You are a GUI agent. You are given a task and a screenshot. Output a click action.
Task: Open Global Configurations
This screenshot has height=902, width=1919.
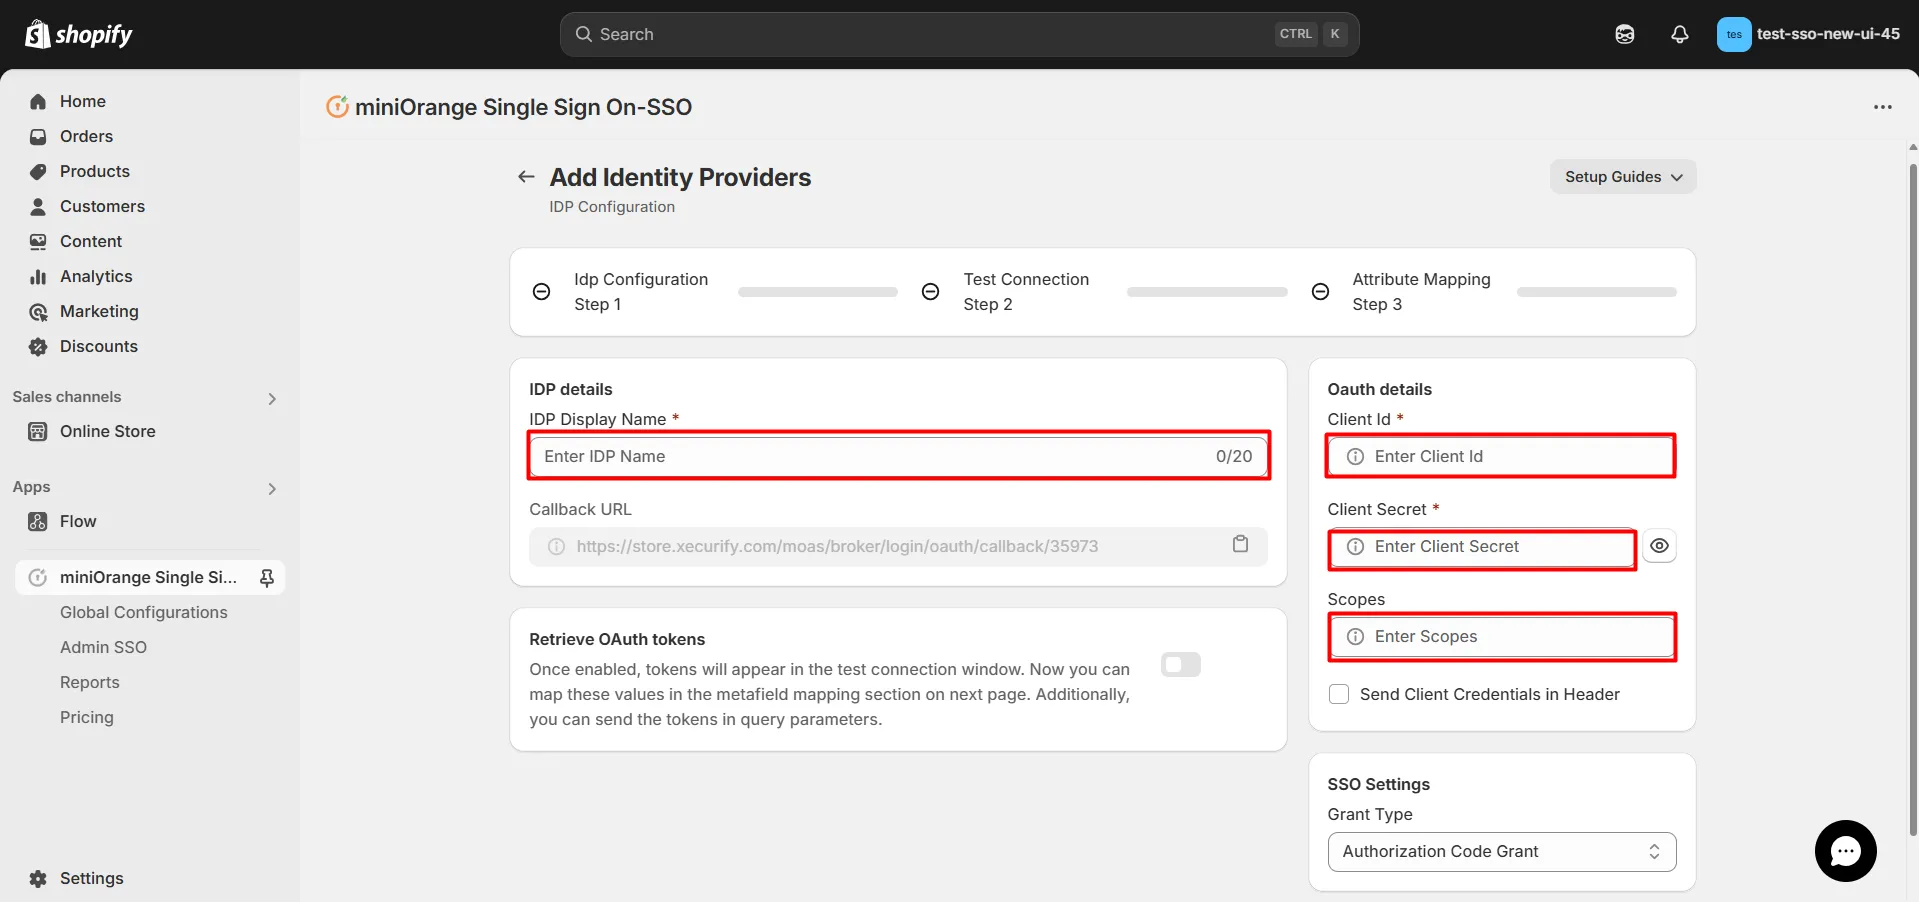pyautogui.click(x=143, y=612)
